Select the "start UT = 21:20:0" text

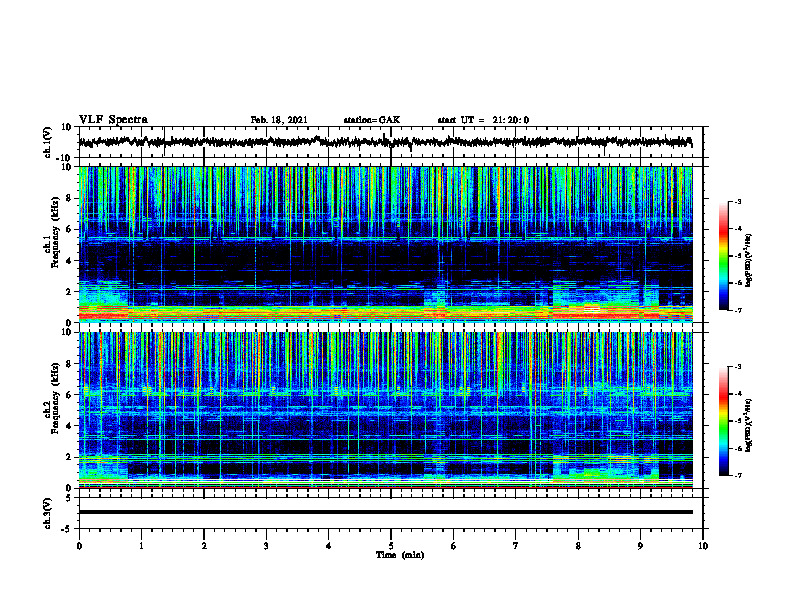coord(483,120)
